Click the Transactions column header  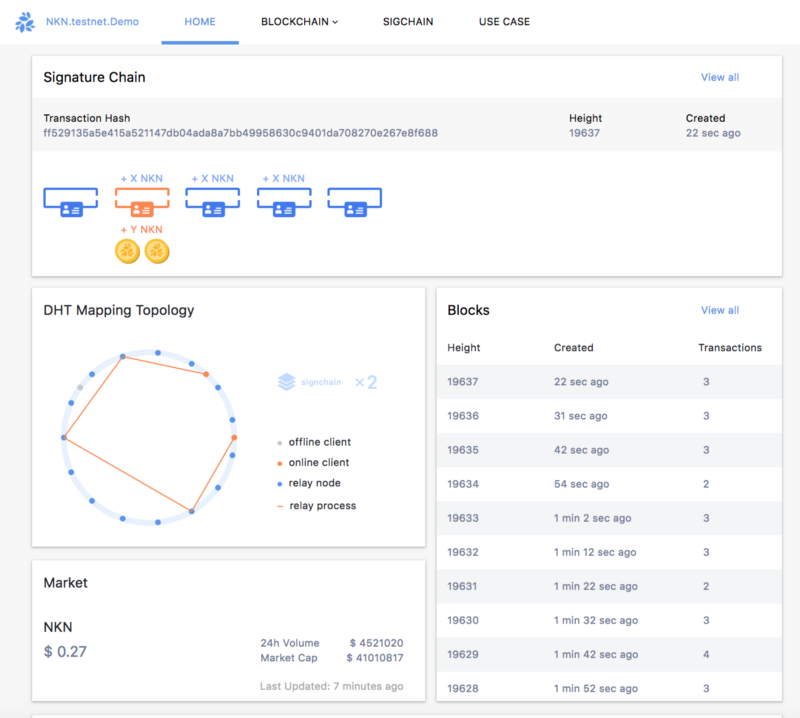(x=730, y=348)
